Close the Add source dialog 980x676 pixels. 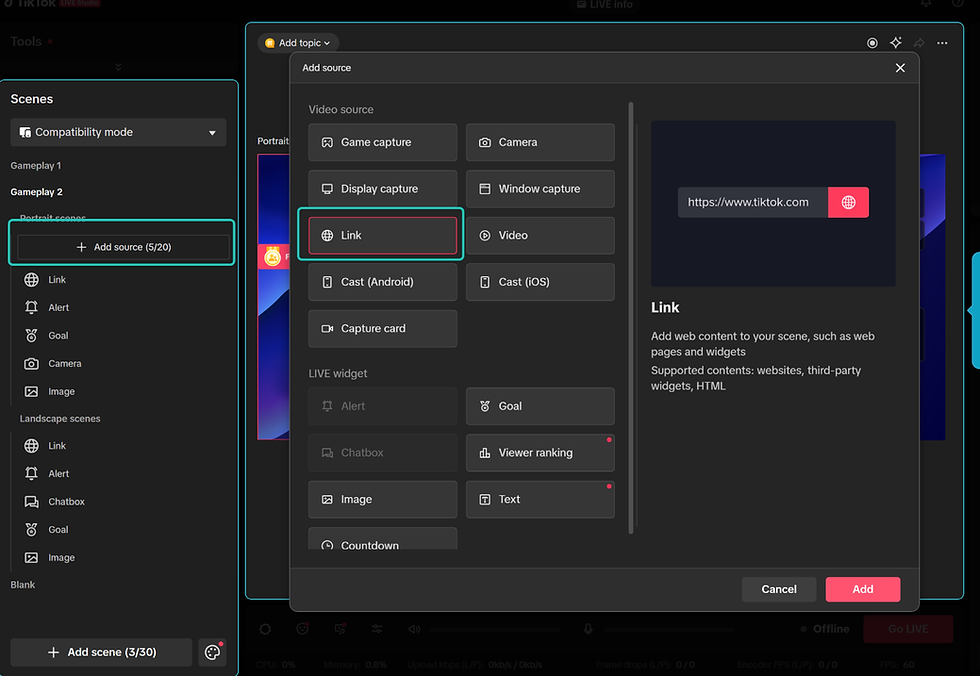coord(900,67)
